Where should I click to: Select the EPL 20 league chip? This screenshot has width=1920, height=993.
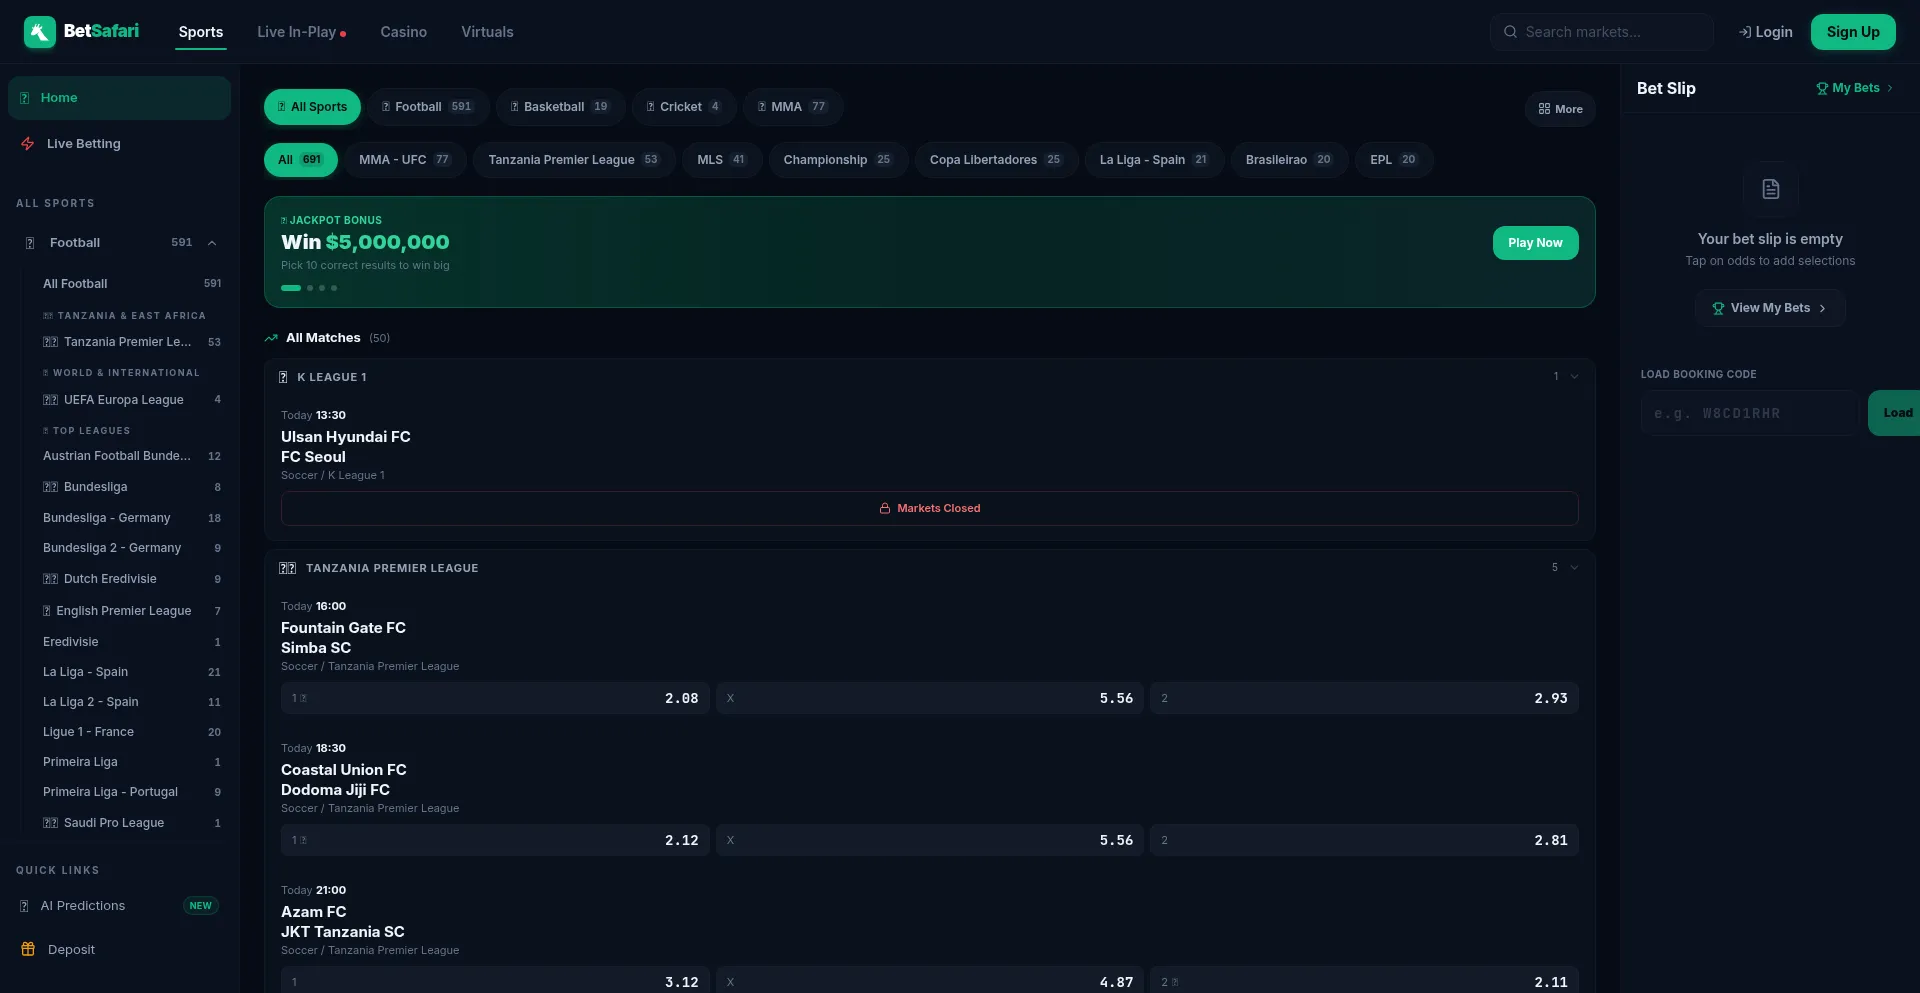(1394, 160)
